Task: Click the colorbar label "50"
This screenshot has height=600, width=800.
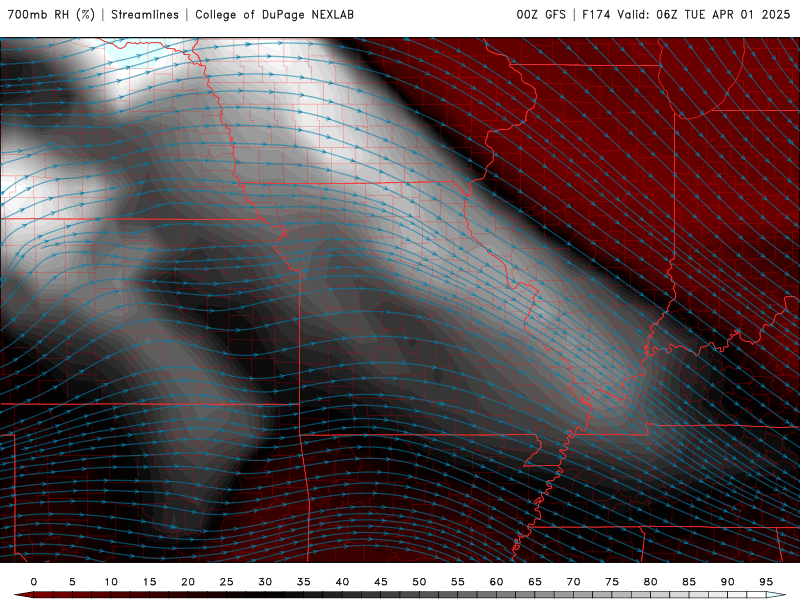Action: point(419,582)
